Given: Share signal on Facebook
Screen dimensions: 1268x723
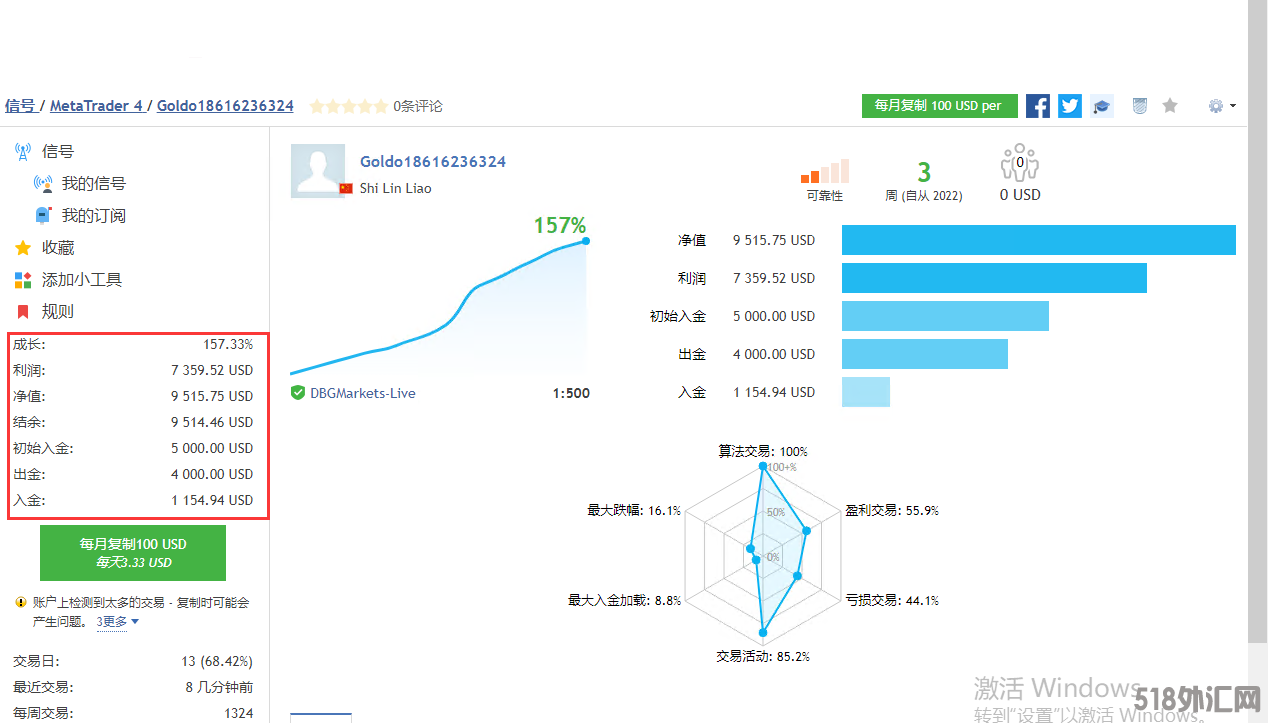Looking at the screenshot, I should (x=1038, y=106).
